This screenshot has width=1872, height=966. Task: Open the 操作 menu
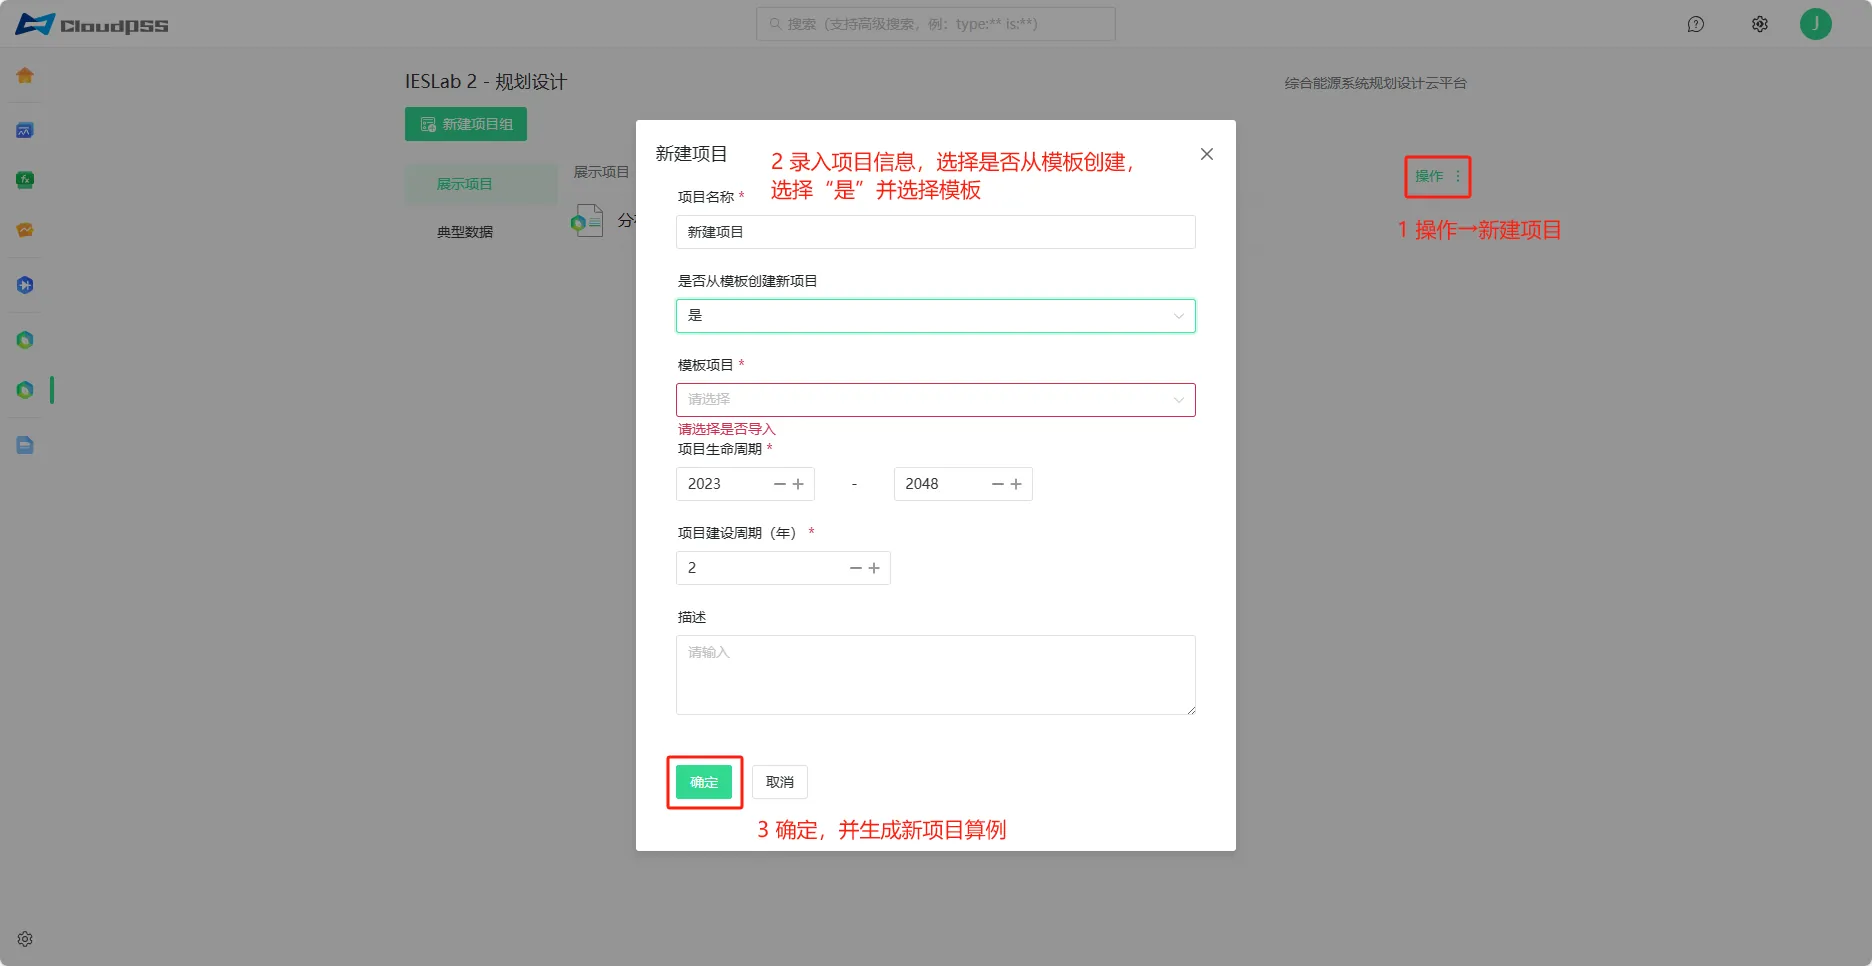(1438, 176)
